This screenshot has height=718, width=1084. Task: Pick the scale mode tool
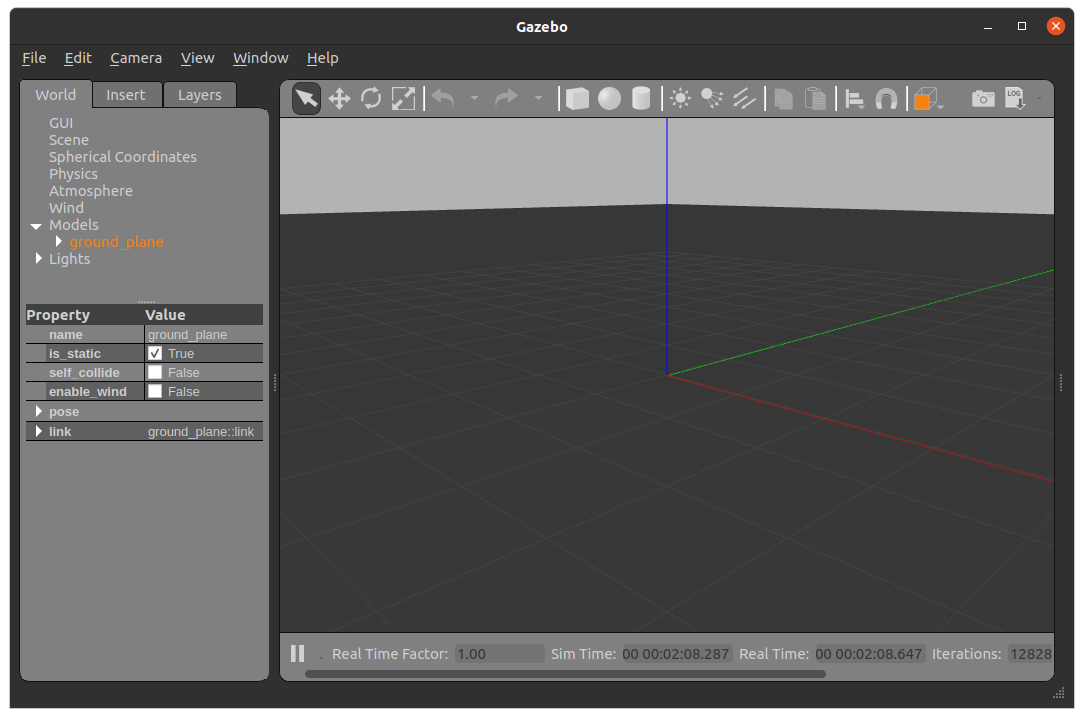coord(404,99)
